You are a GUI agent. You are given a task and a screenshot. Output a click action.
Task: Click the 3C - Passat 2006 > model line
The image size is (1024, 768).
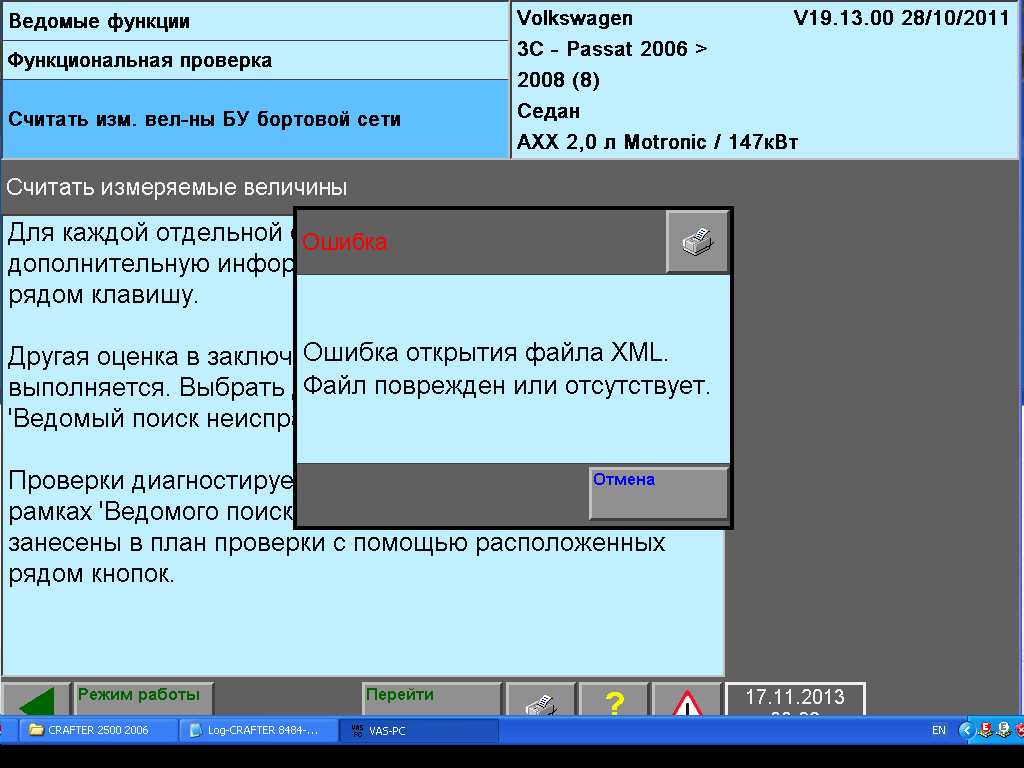point(612,49)
